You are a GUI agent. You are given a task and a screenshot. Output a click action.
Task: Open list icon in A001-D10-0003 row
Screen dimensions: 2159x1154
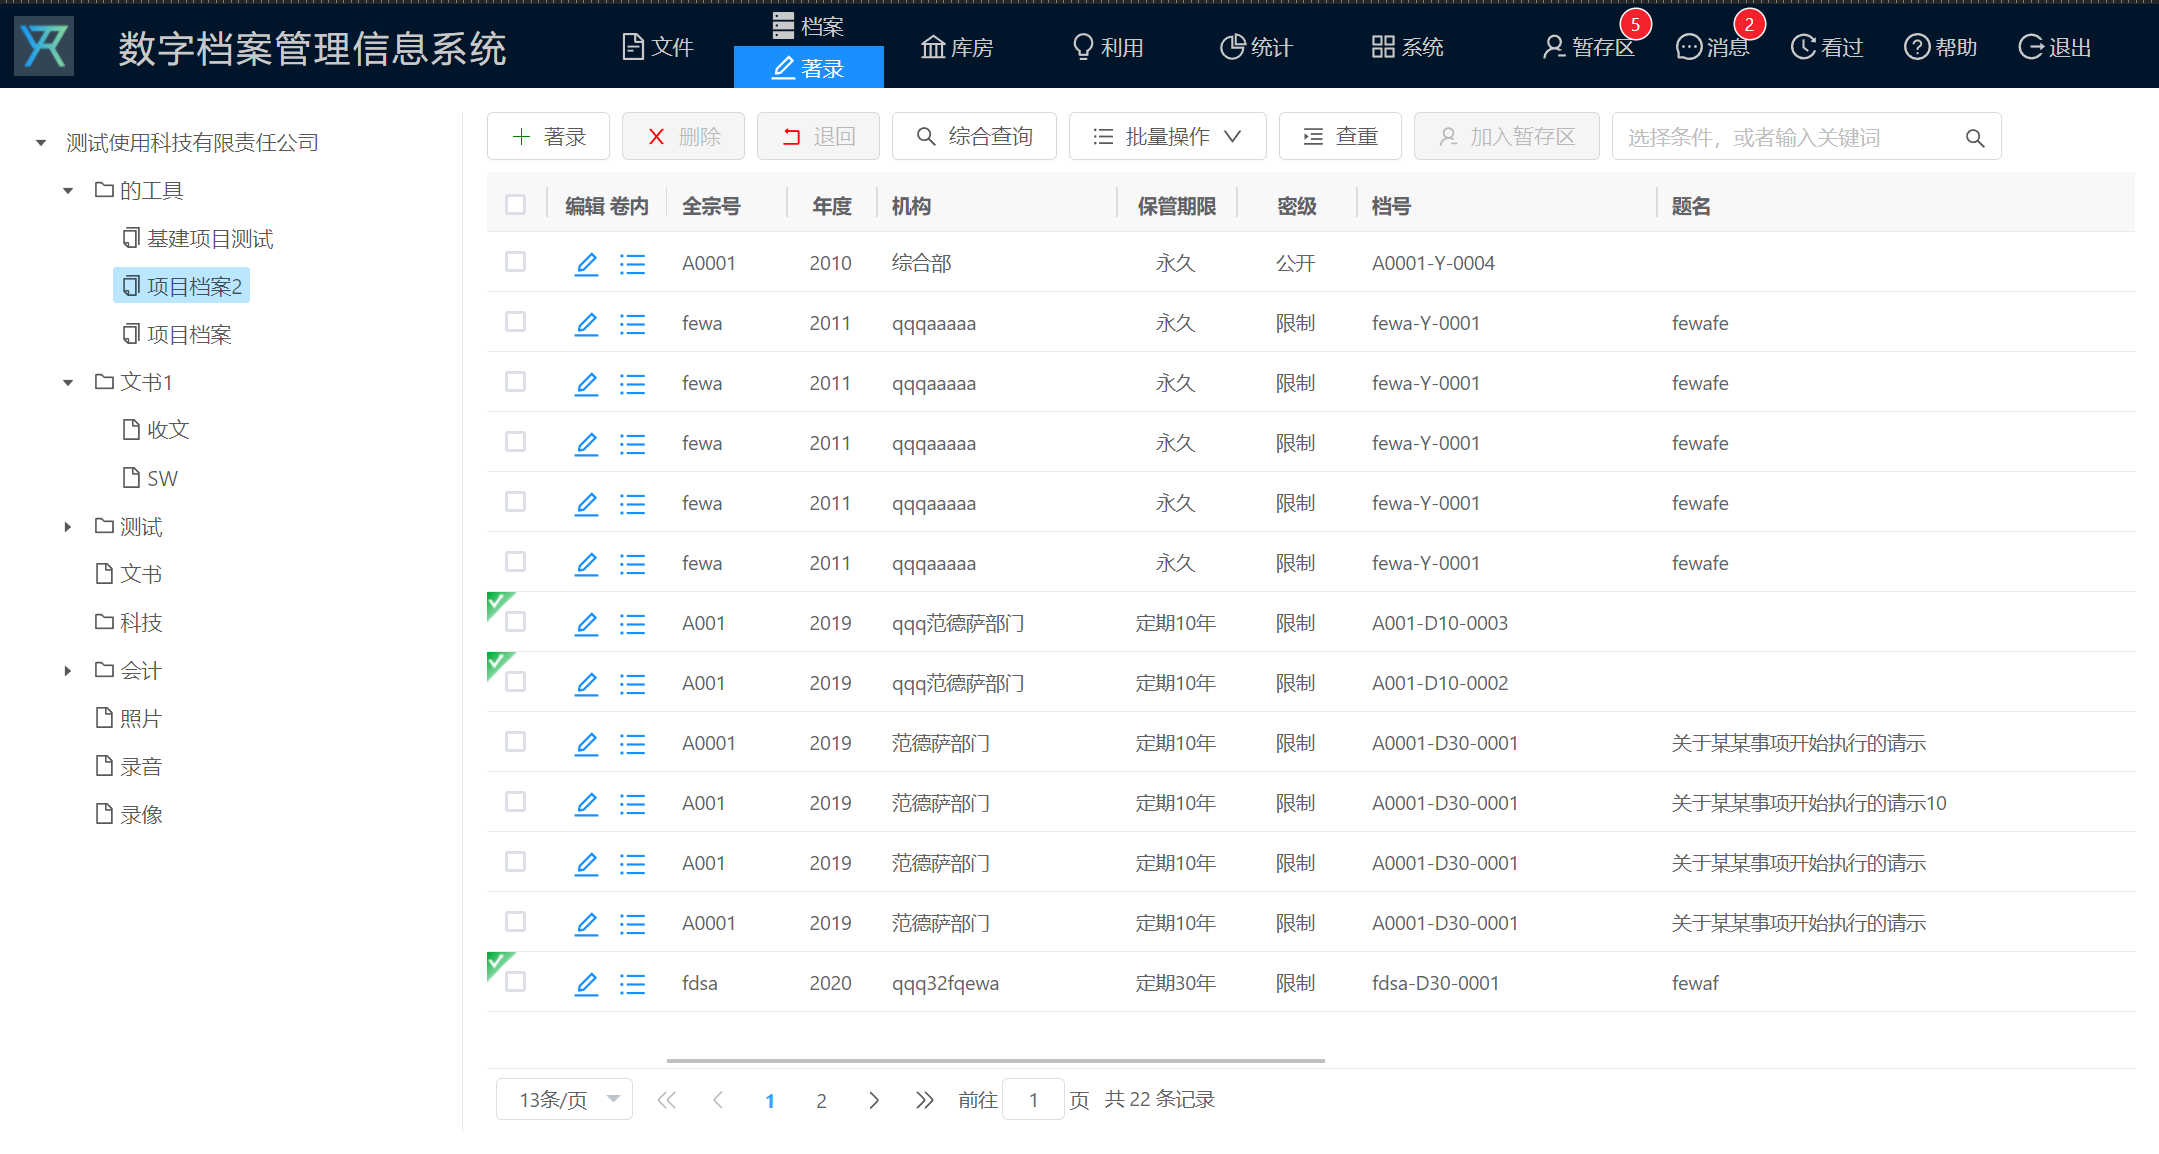click(632, 624)
